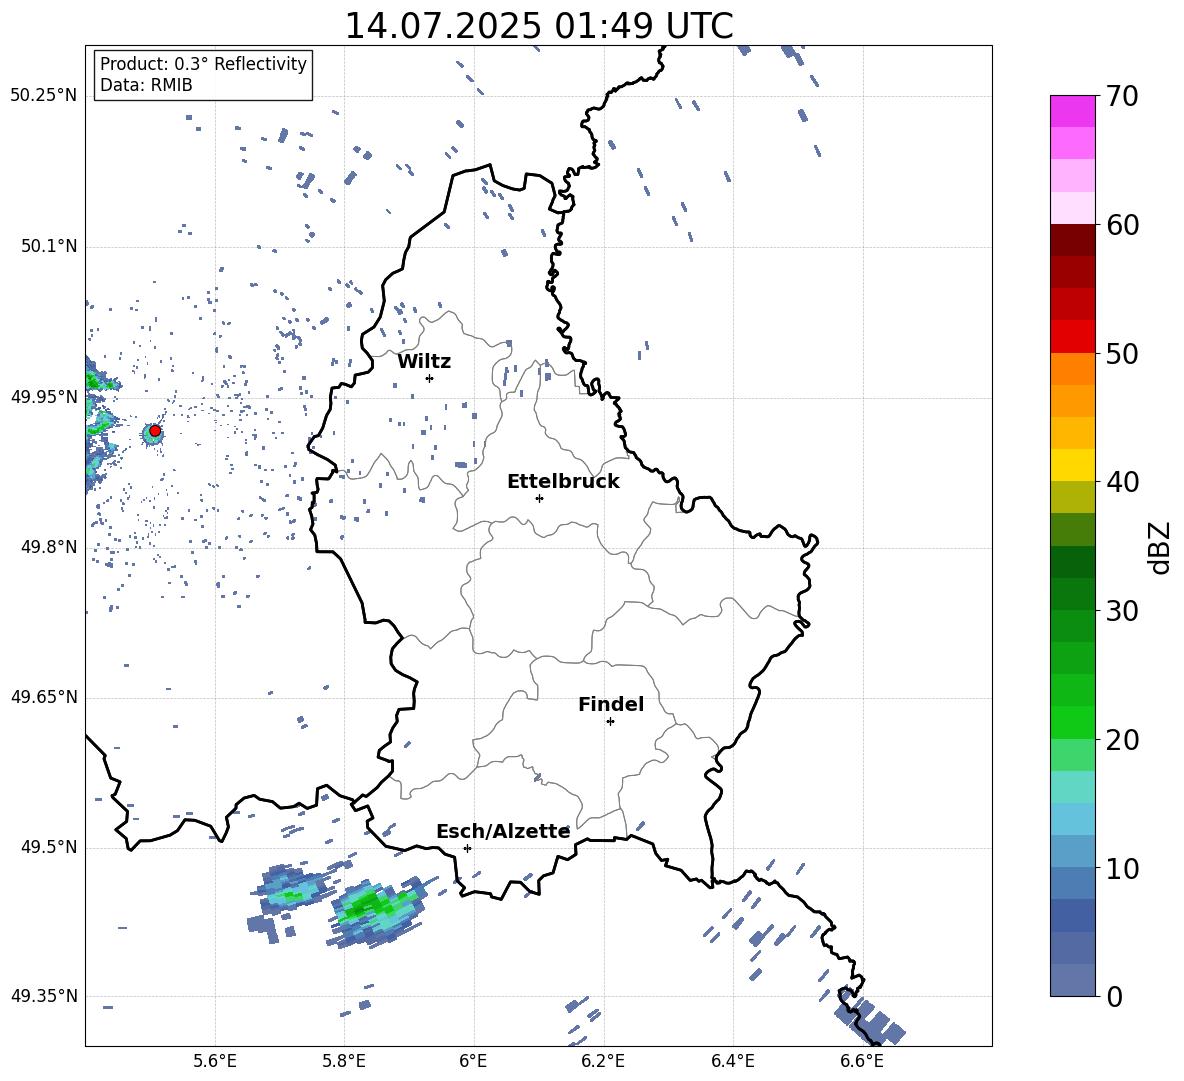Click the bright red colorbar segment above 50
Image resolution: width=1184 pixels, height=1081 pixels.
(x=1072, y=337)
